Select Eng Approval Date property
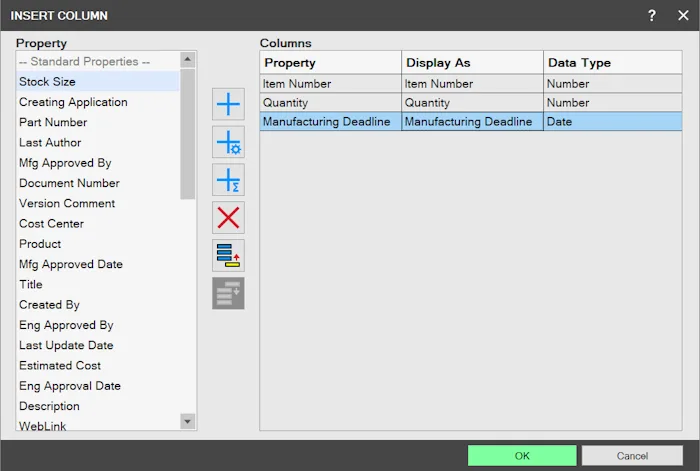This screenshot has height=471, width=700. click(x=98, y=386)
